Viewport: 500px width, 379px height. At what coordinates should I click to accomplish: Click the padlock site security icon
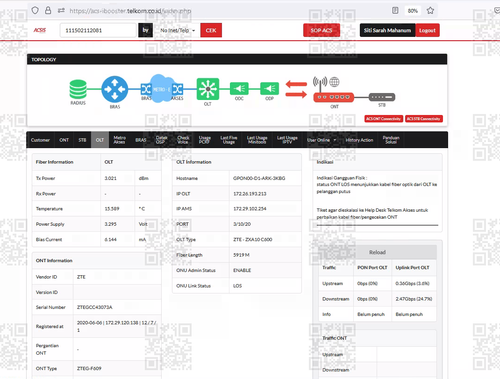pyautogui.click(x=48, y=10)
